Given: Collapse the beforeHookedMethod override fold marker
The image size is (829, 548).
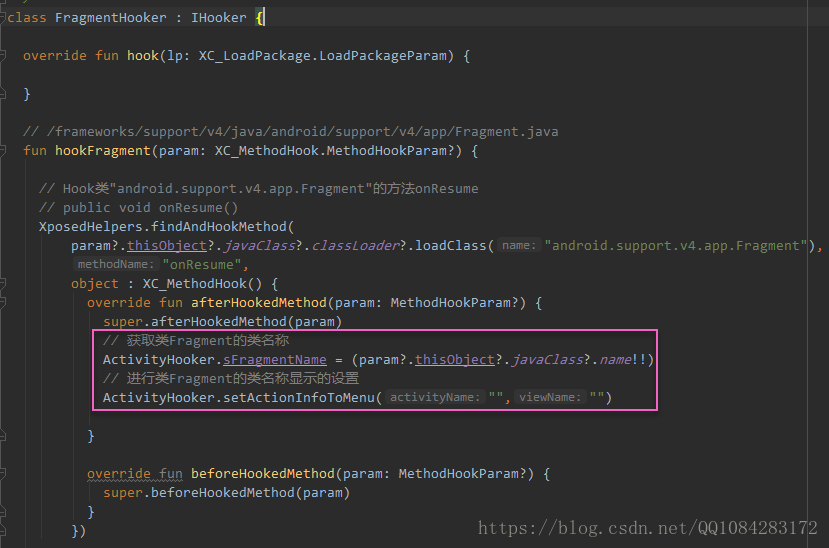Looking at the screenshot, I should pyautogui.click(x=3, y=473).
